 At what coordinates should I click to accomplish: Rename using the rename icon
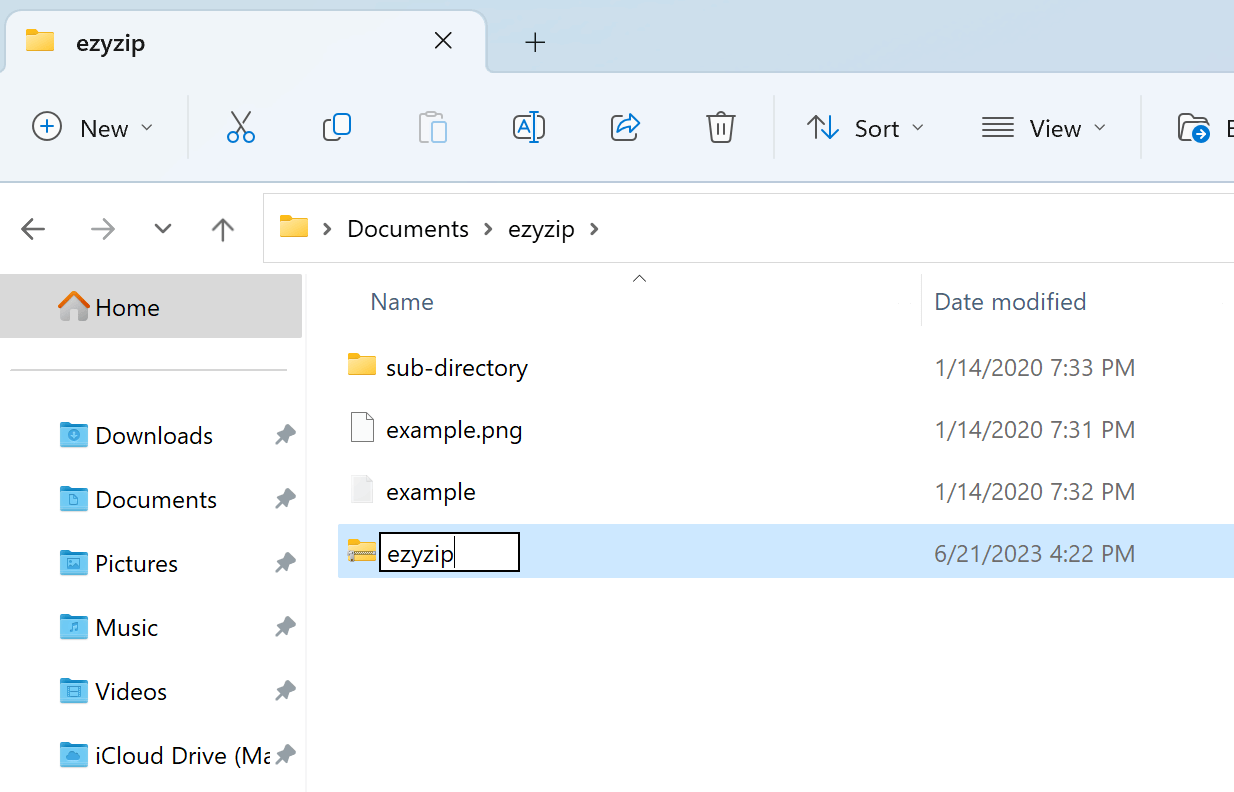[x=528, y=127]
